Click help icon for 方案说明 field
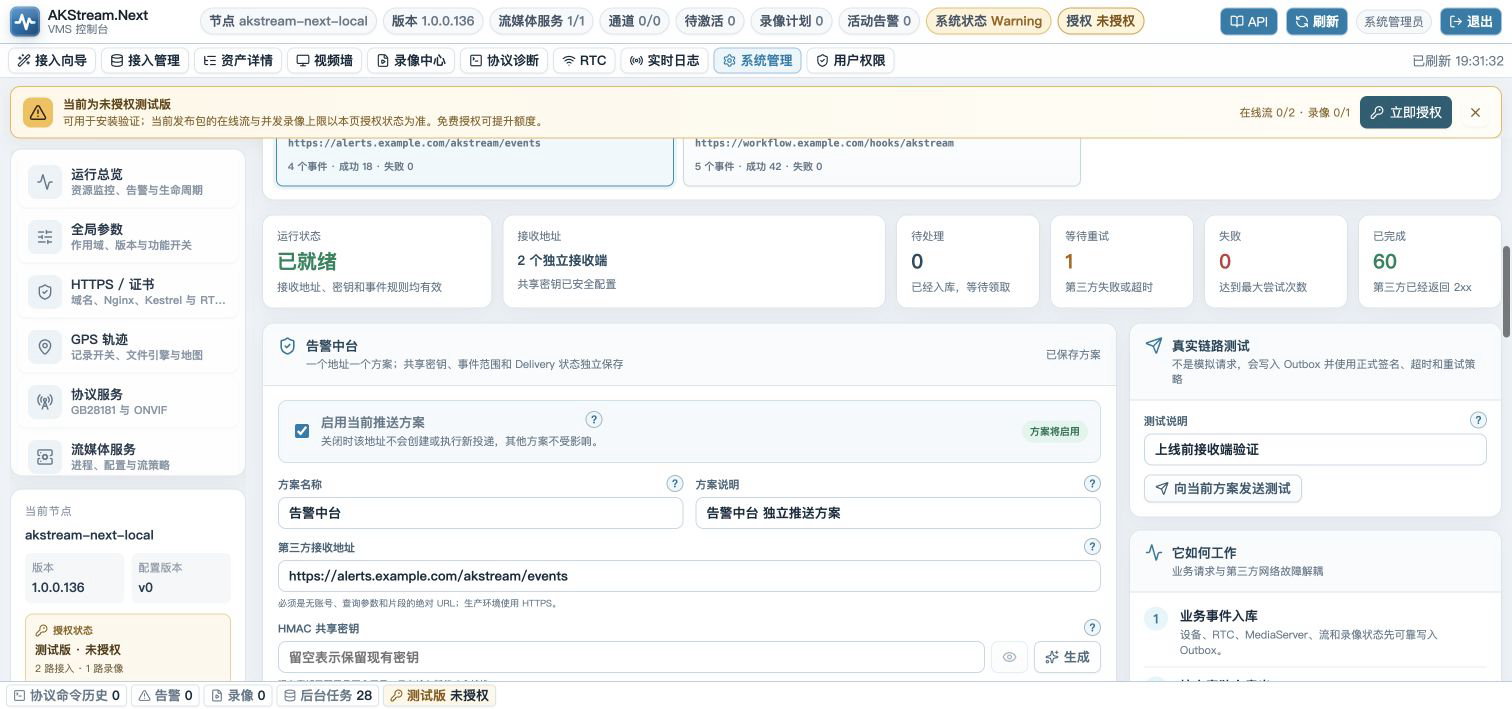The height and width of the screenshot is (709, 1512). [x=1092, y=484]
